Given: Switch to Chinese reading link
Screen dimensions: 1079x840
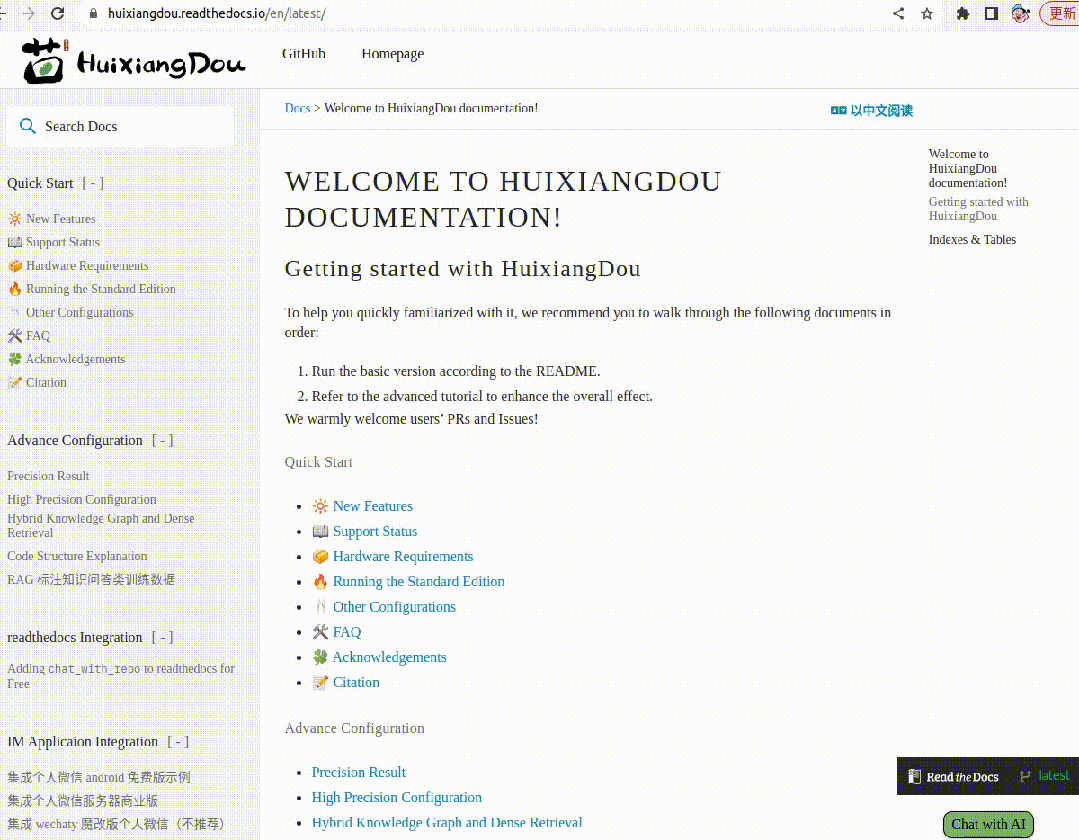Looking at the screenshot, I should [x=872, y=110].
